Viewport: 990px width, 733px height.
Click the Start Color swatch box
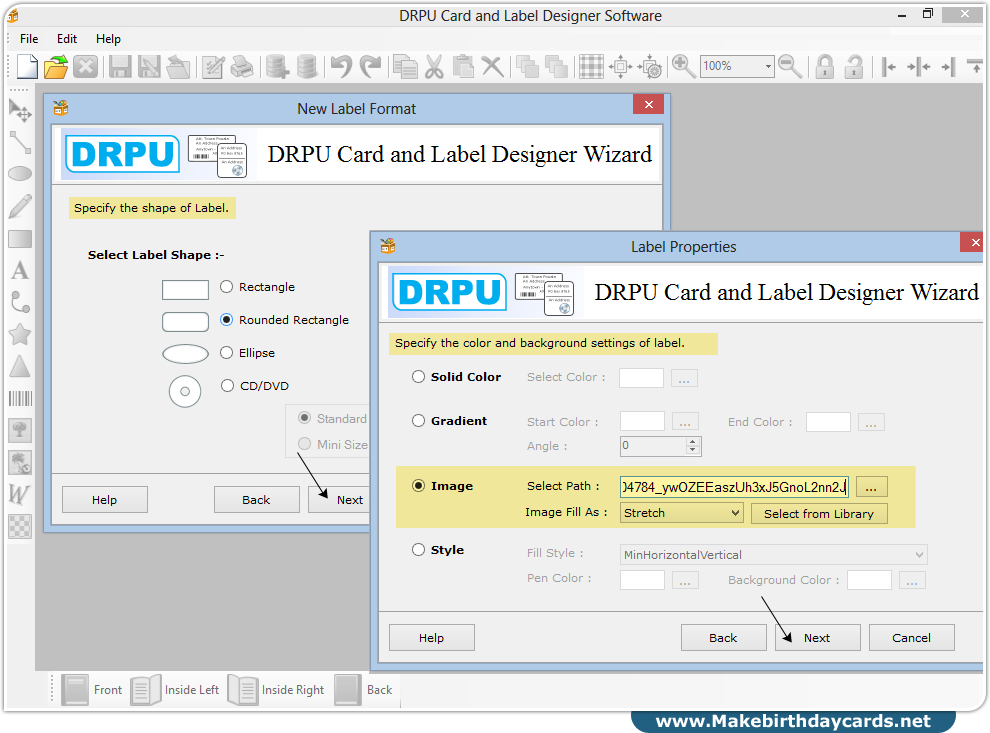642,421
